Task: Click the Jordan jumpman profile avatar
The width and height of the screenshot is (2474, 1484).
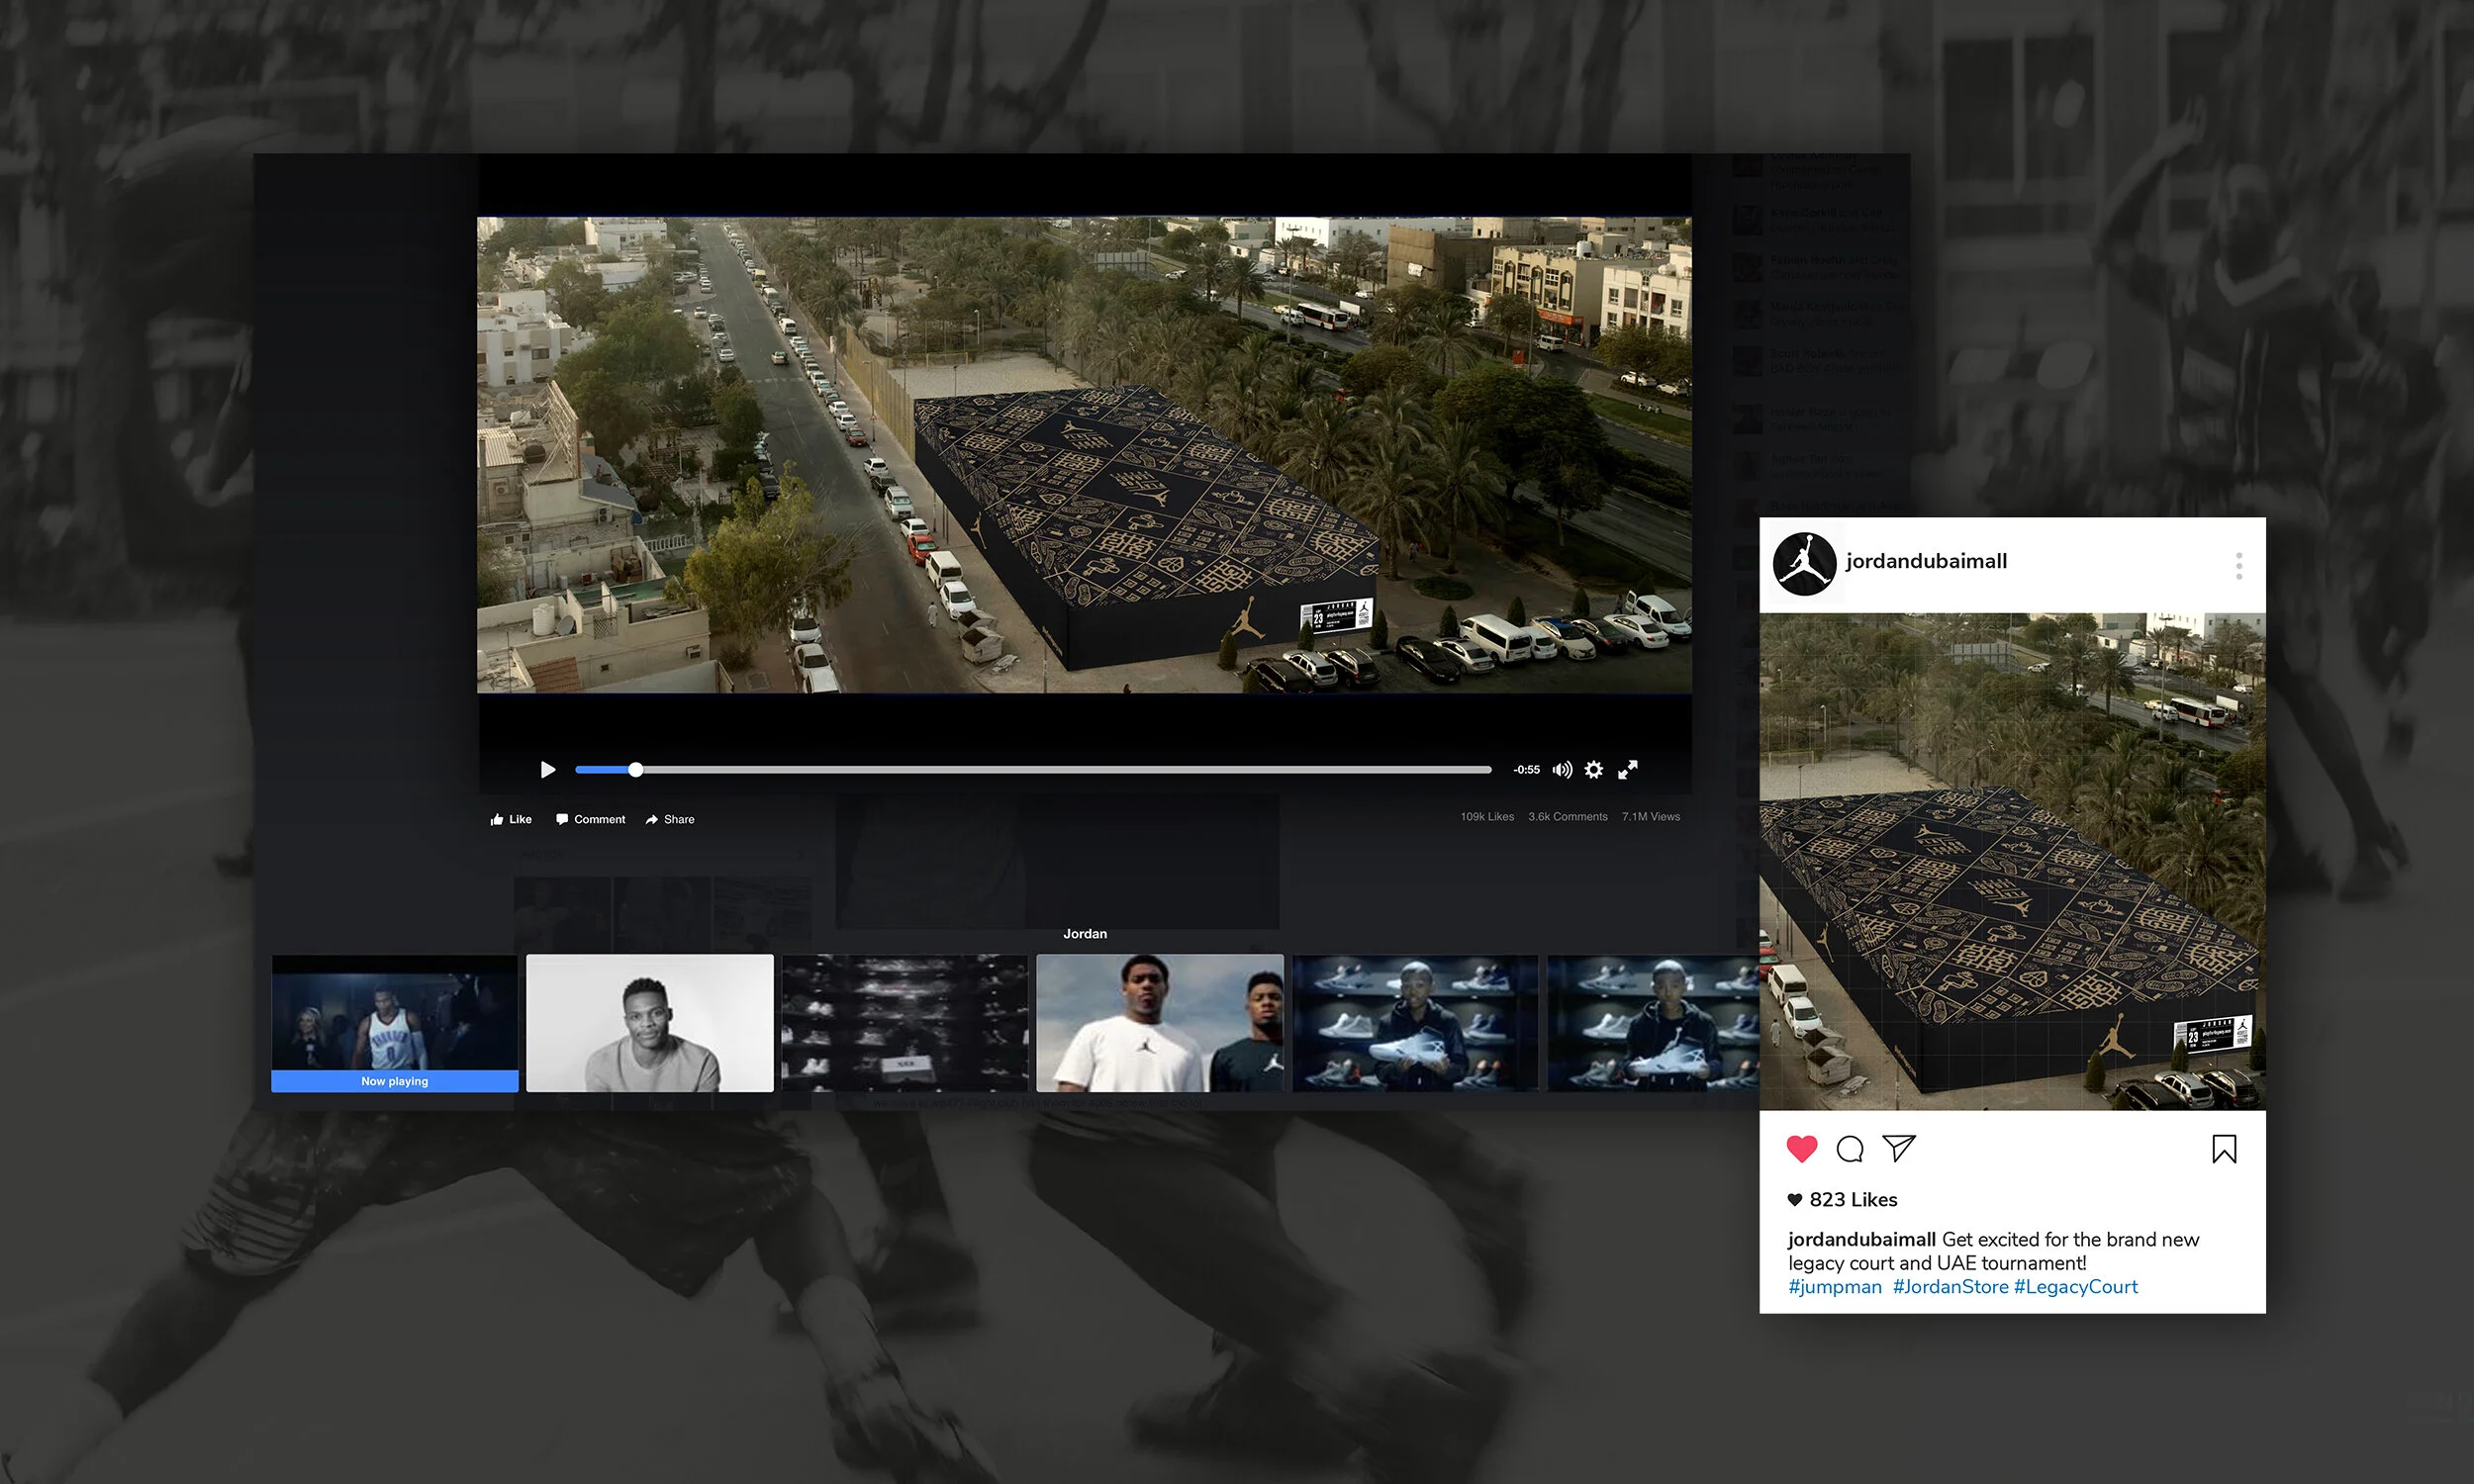Action: [x=1804, y=564]
